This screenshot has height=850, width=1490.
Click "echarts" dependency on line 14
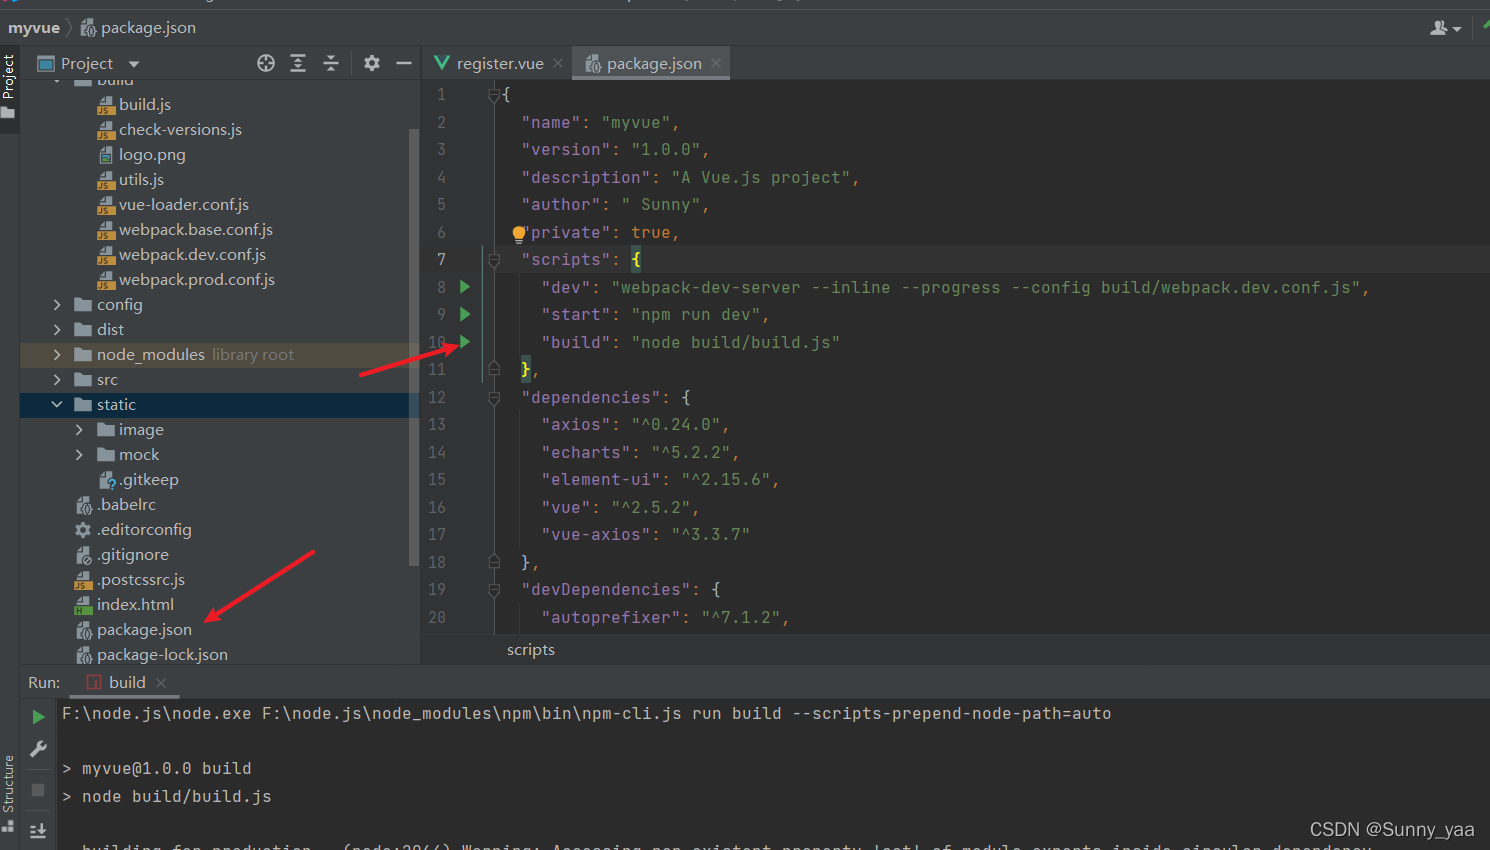click(586, 452)
